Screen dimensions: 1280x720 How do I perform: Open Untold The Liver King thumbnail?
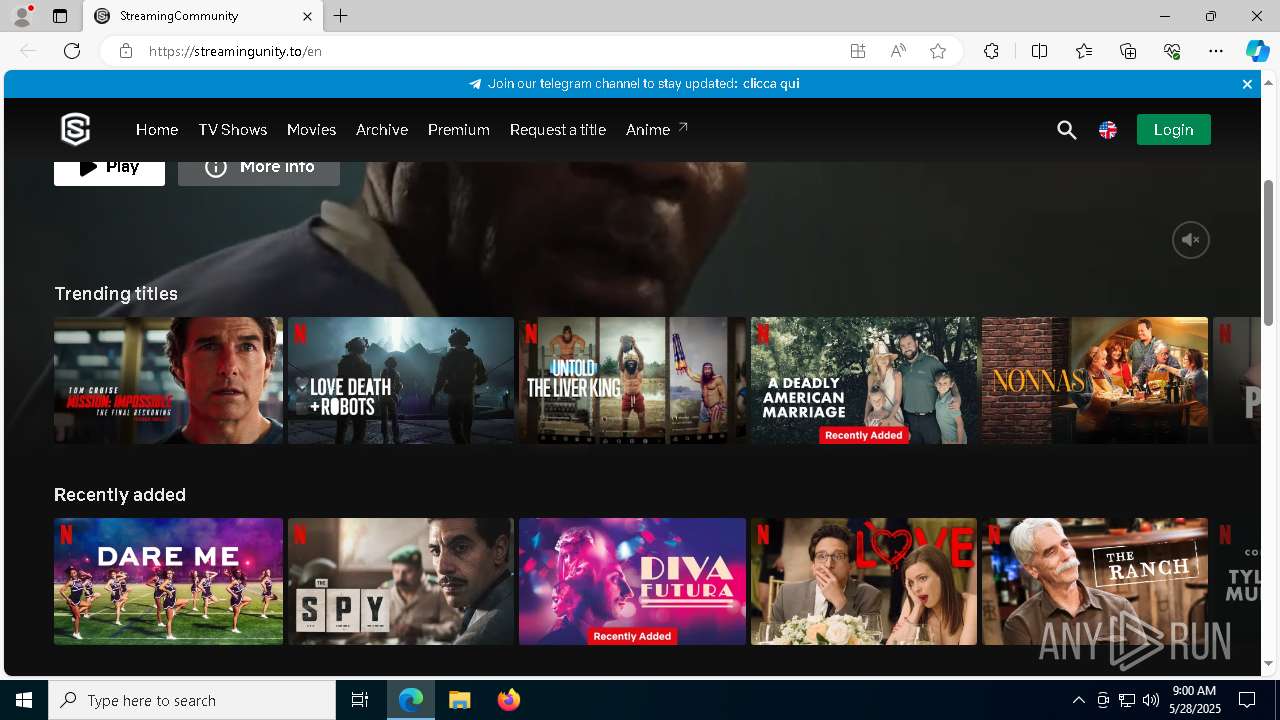[632, 380]
